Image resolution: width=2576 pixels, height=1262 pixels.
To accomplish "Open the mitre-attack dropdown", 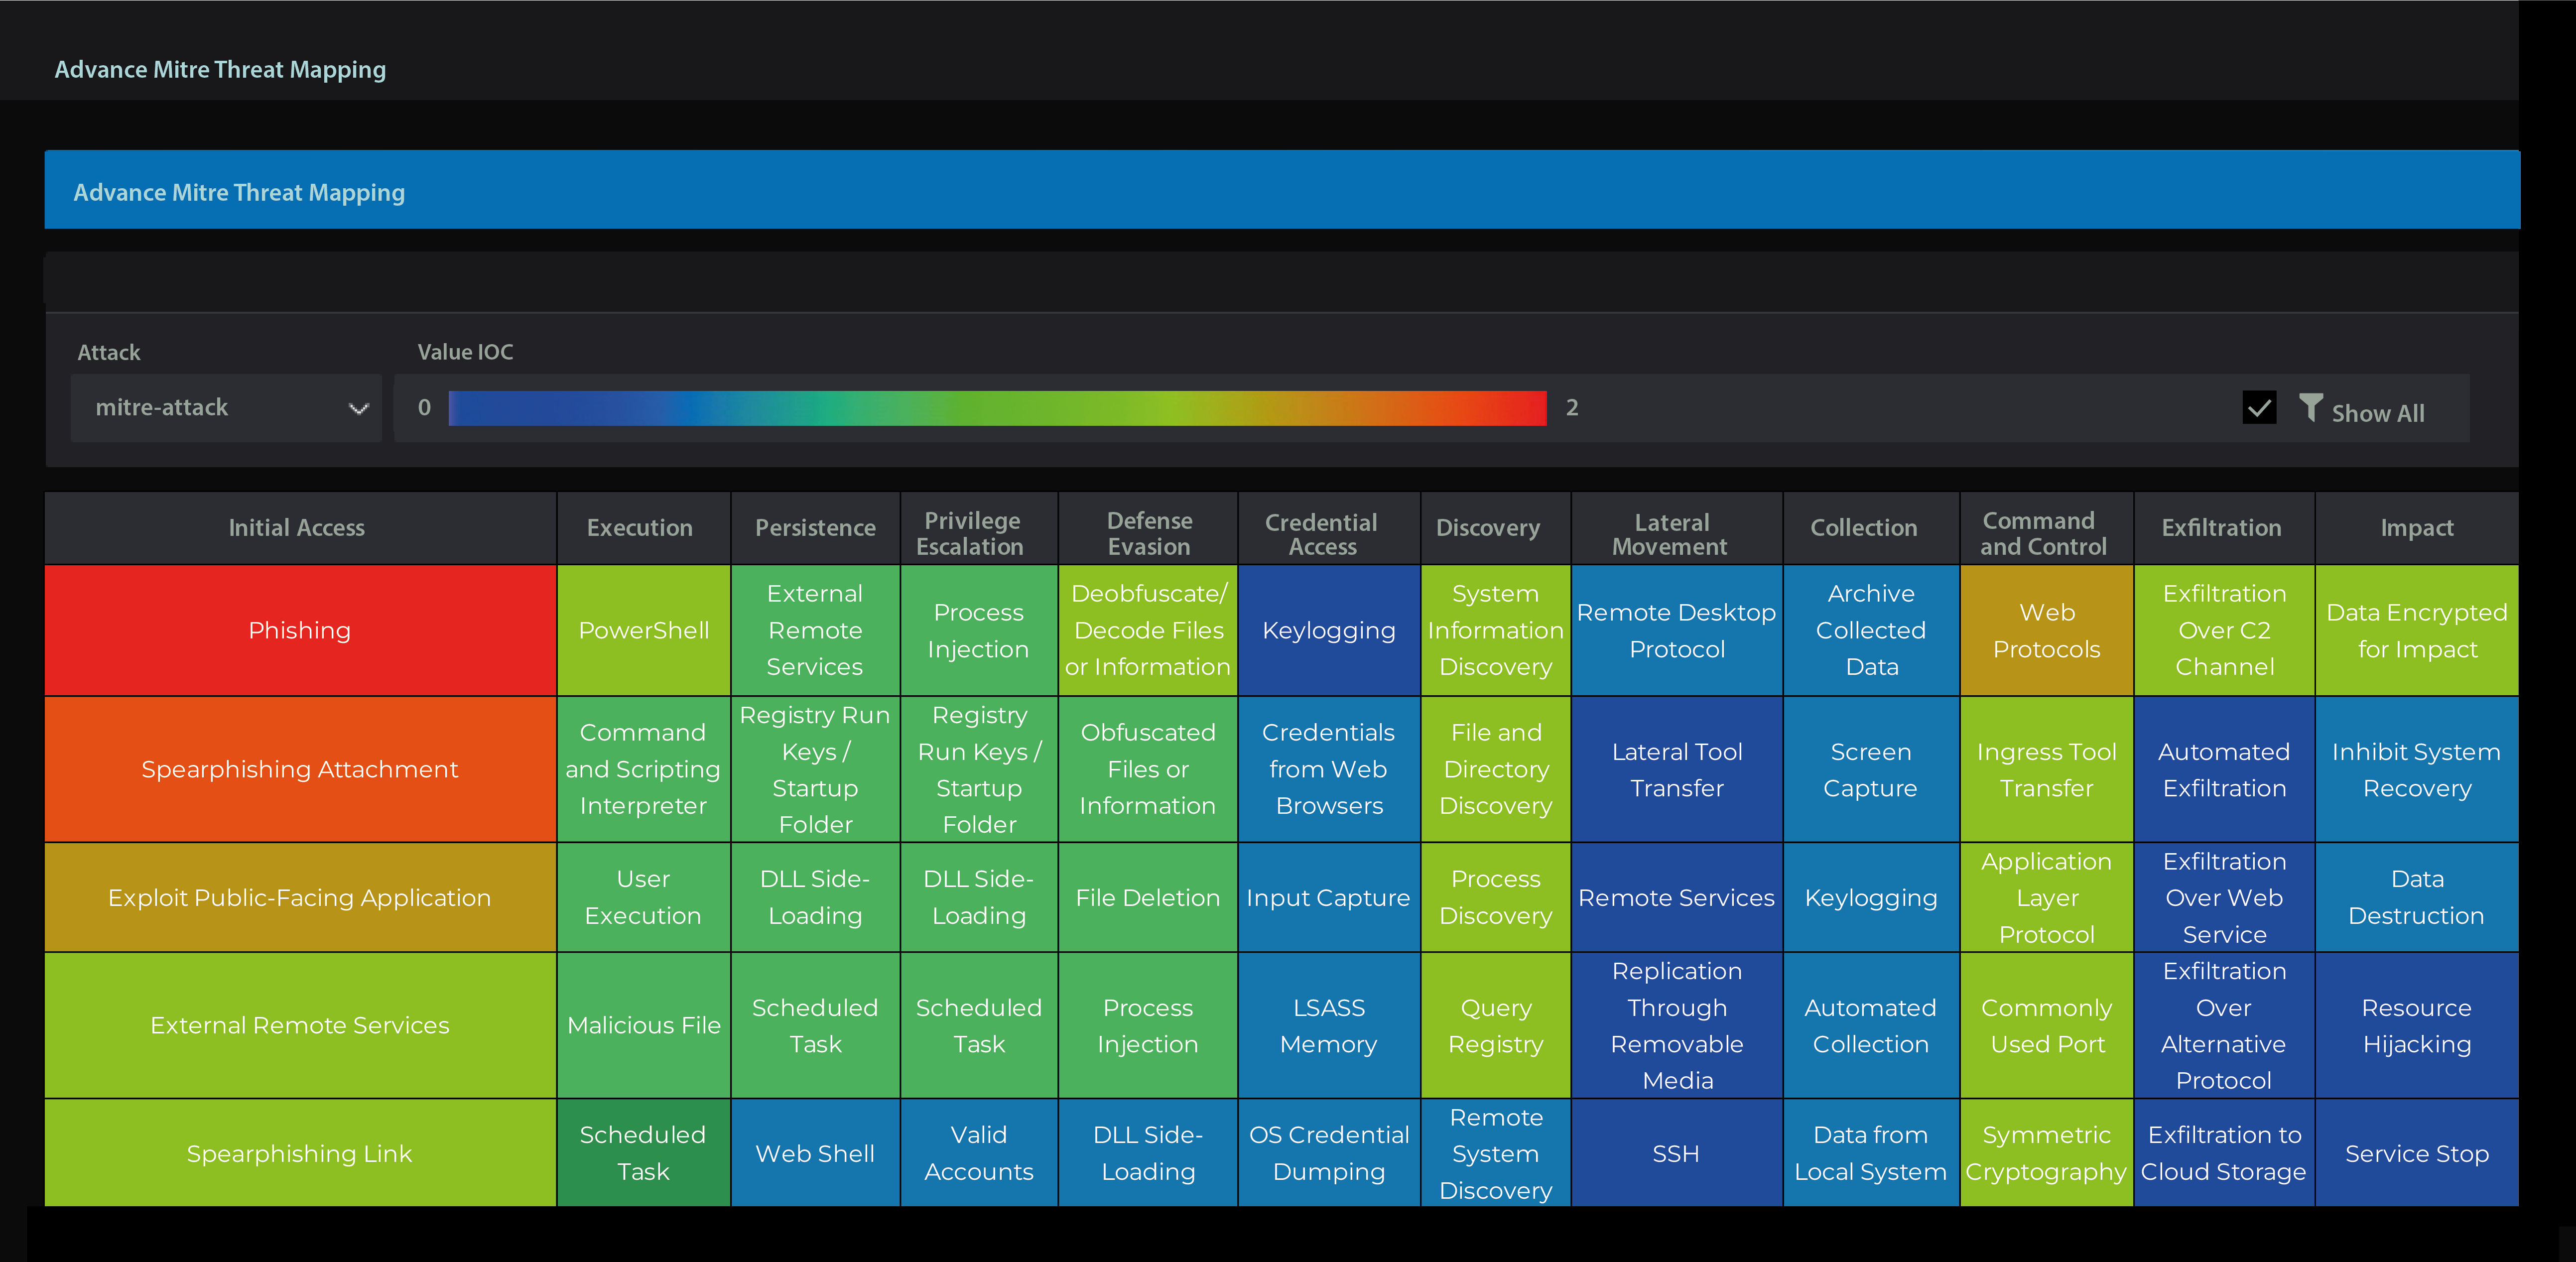I will [x=226, y=408].
